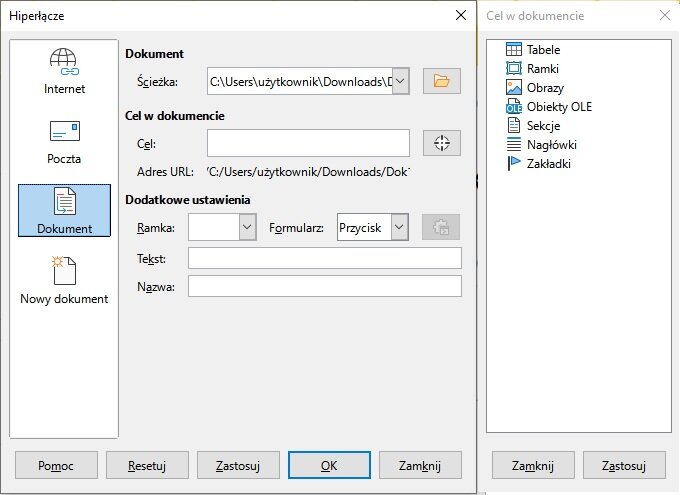Click Zamknij in Cel w dokumencie window
Image resolution: width=680 pixels, height=495 pixels.
(x=533, y=465)
